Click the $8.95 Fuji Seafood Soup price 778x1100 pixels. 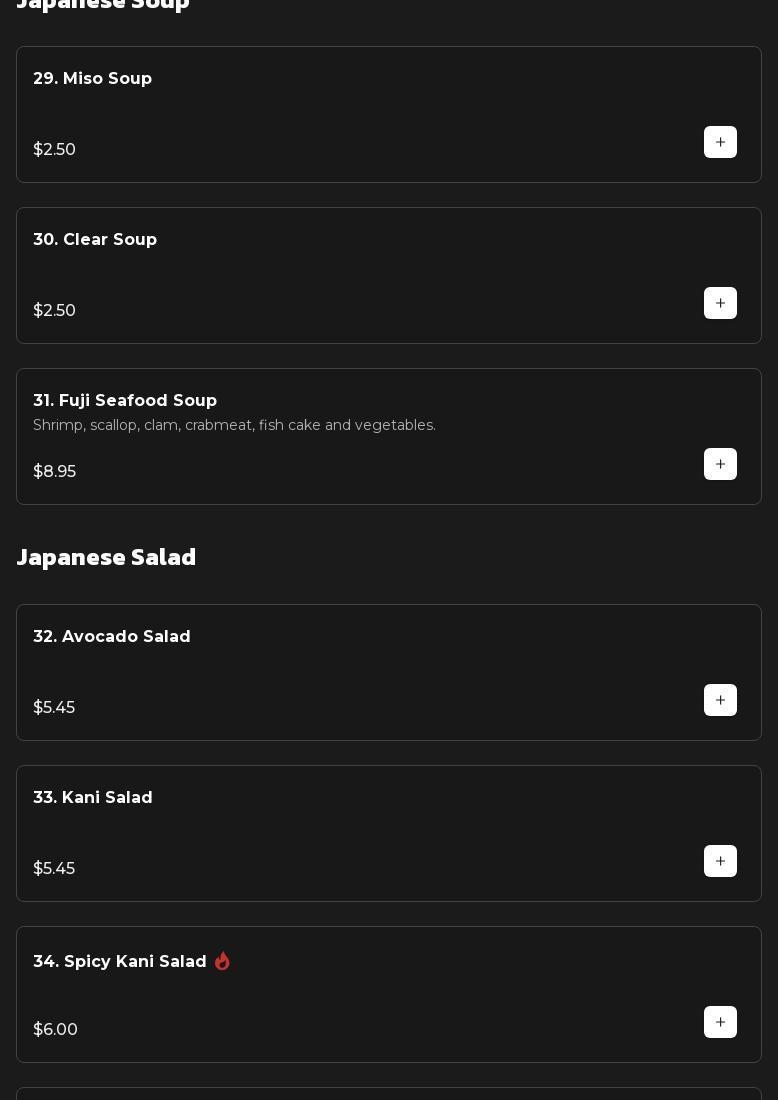(54, 471)
